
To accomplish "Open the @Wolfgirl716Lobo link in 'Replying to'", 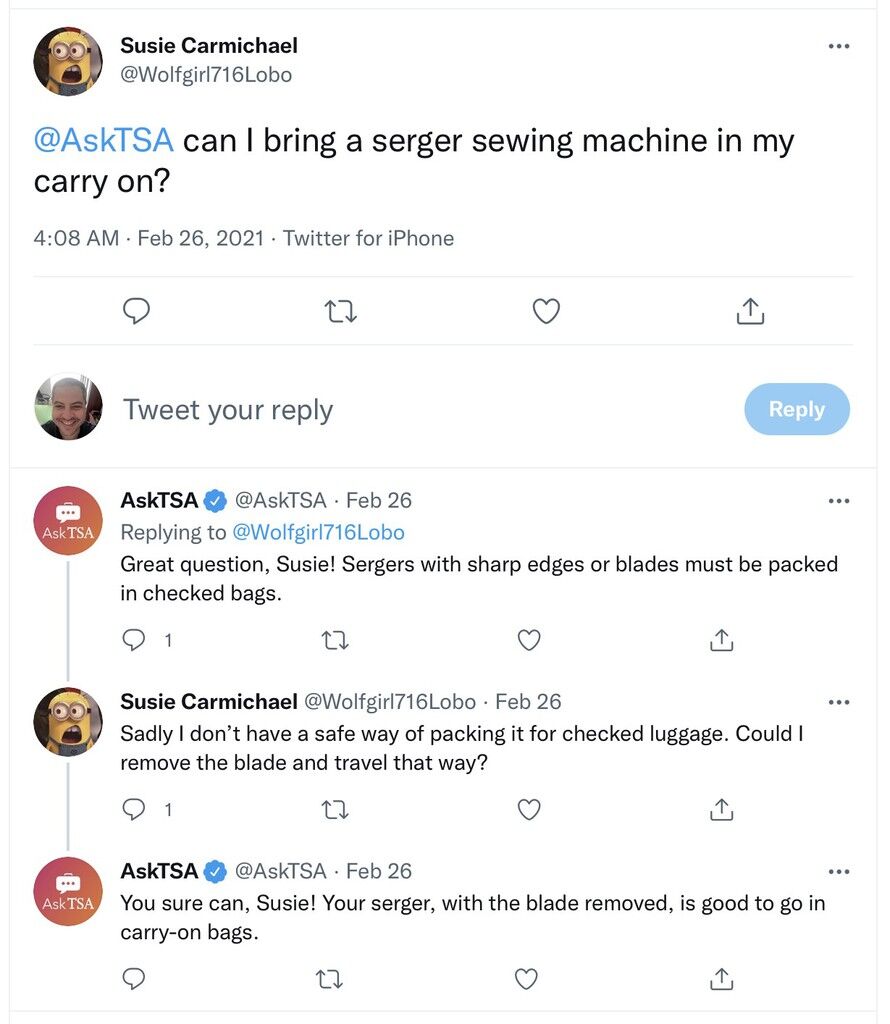I will (x=319, y=532).
